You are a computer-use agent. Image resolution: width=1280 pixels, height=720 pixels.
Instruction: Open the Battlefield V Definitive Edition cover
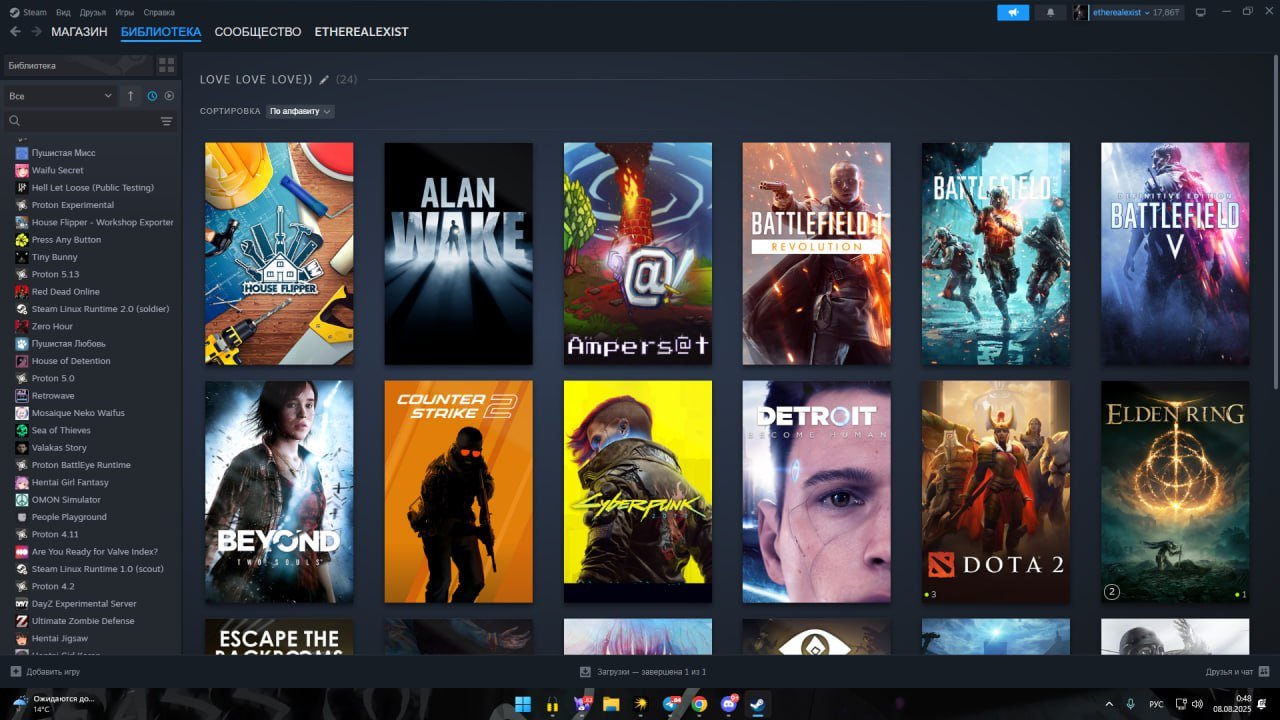coord(1175,253)
